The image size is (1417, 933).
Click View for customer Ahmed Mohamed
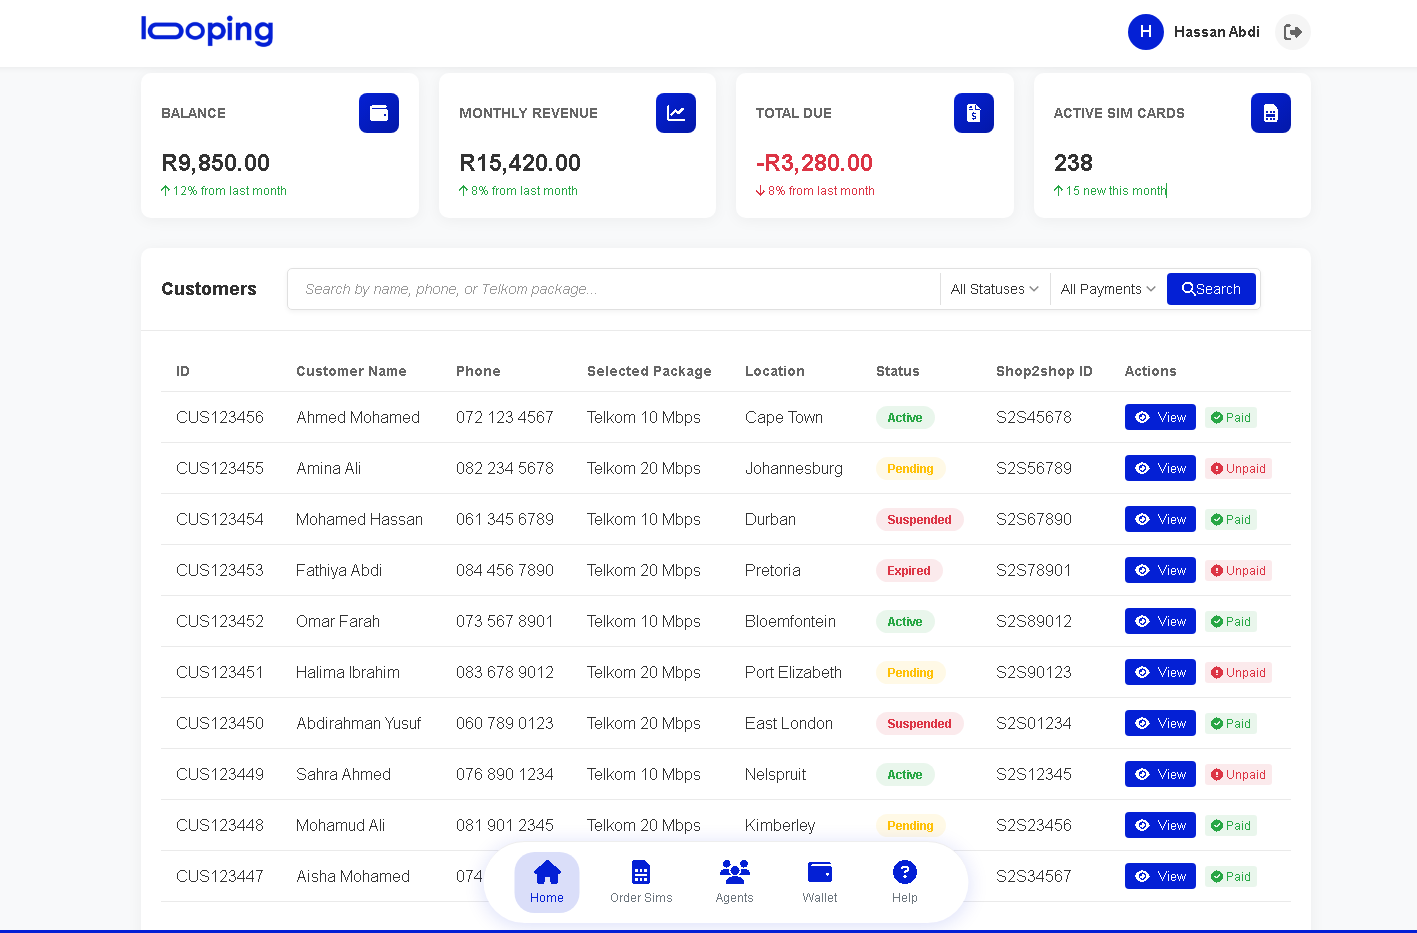click(x=1160, y=417)
